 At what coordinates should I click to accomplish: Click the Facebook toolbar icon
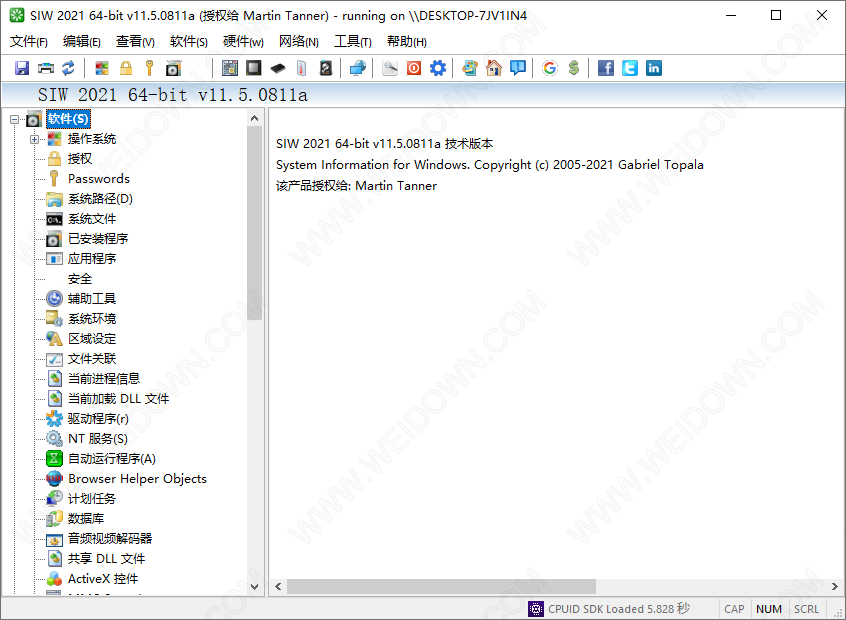606,68
